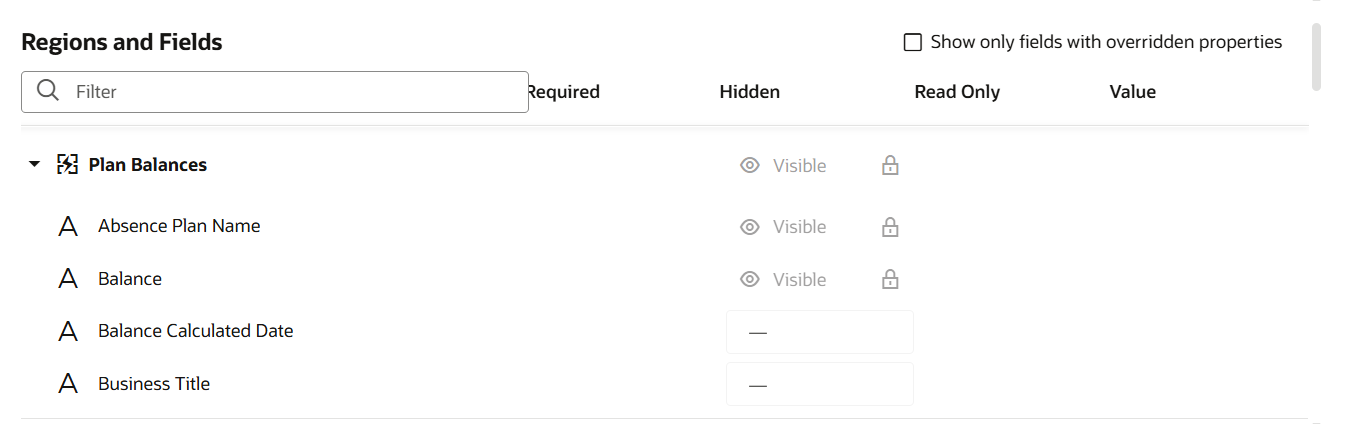The image size is (1350, 424).
Task: Click the vertical scrollbar thumb
Action: click(1317, 56)
